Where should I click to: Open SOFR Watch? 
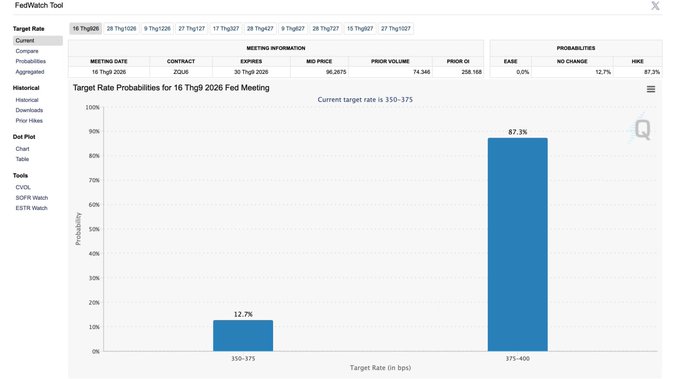click(32, 198)
